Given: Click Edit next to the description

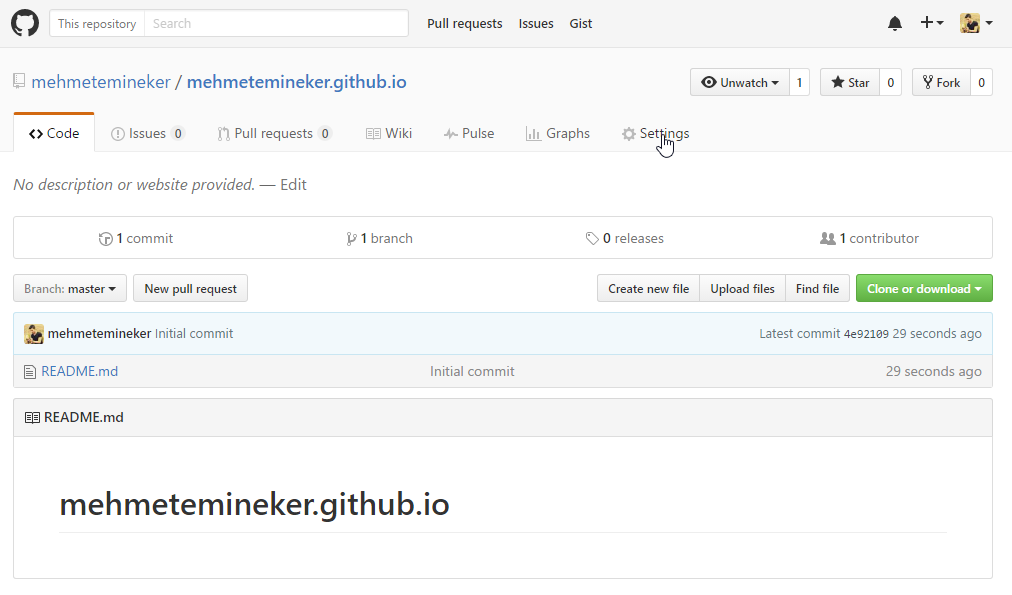Looking at the screenshot, I should click(x=293, y=185).
